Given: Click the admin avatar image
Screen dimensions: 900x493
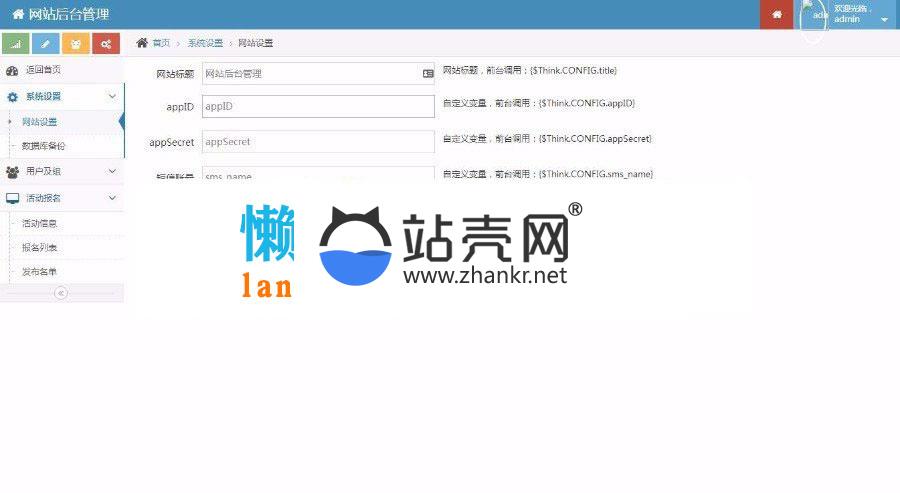Looking at the screenshot, I should 813,15.
